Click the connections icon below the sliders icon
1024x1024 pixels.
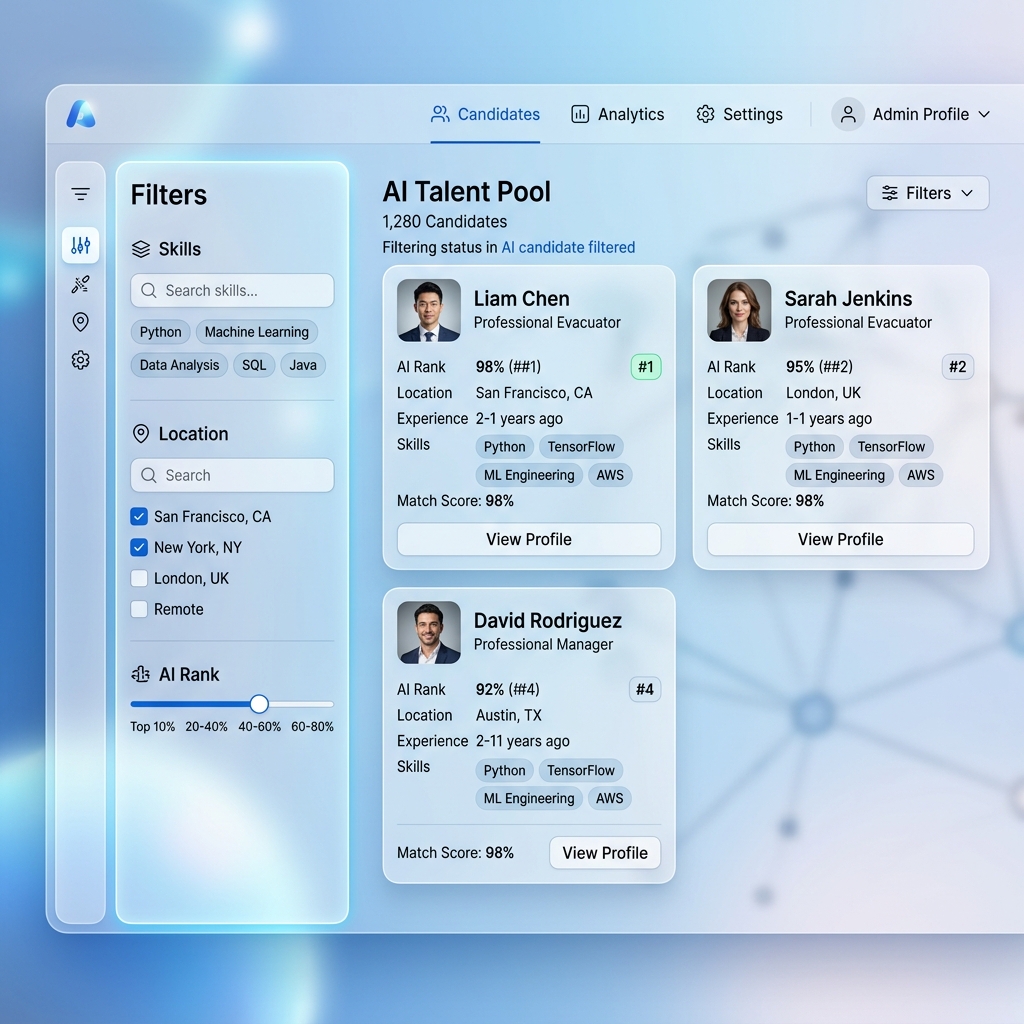pos(80,283)
